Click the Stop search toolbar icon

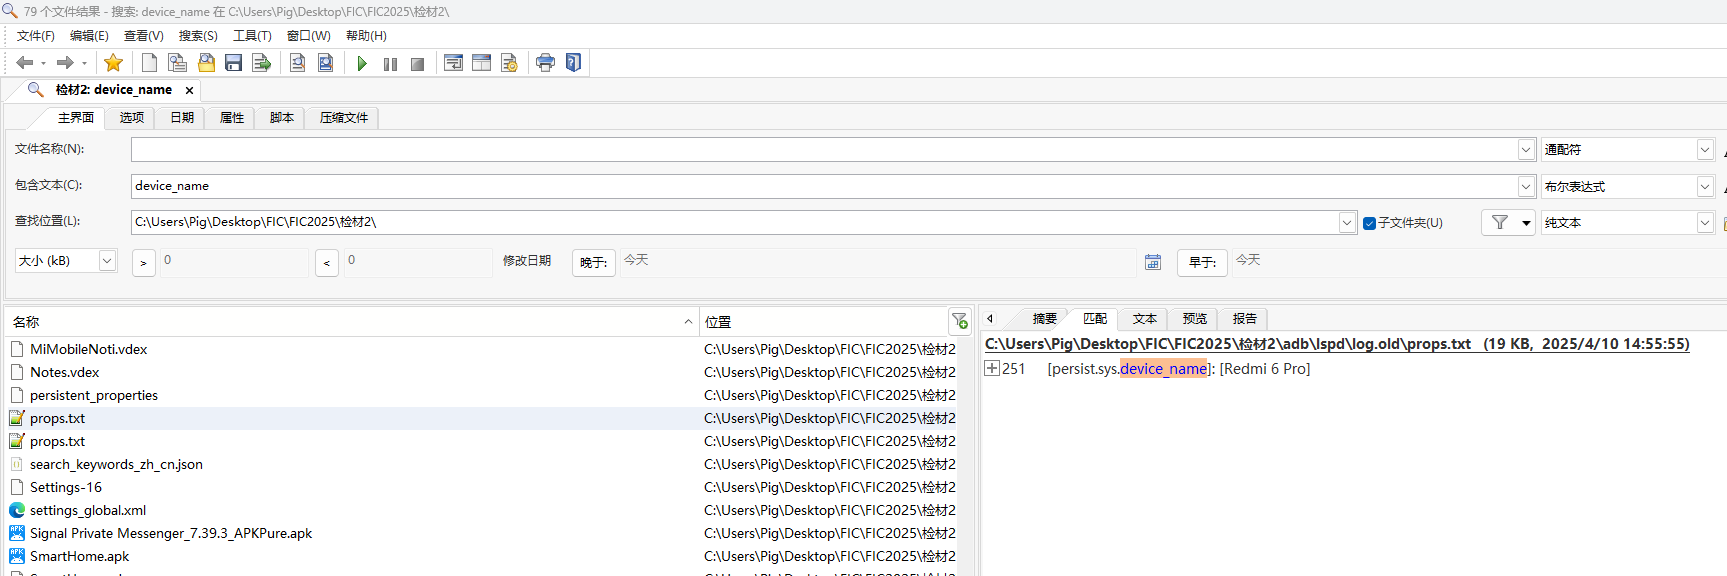coord(417,63)
